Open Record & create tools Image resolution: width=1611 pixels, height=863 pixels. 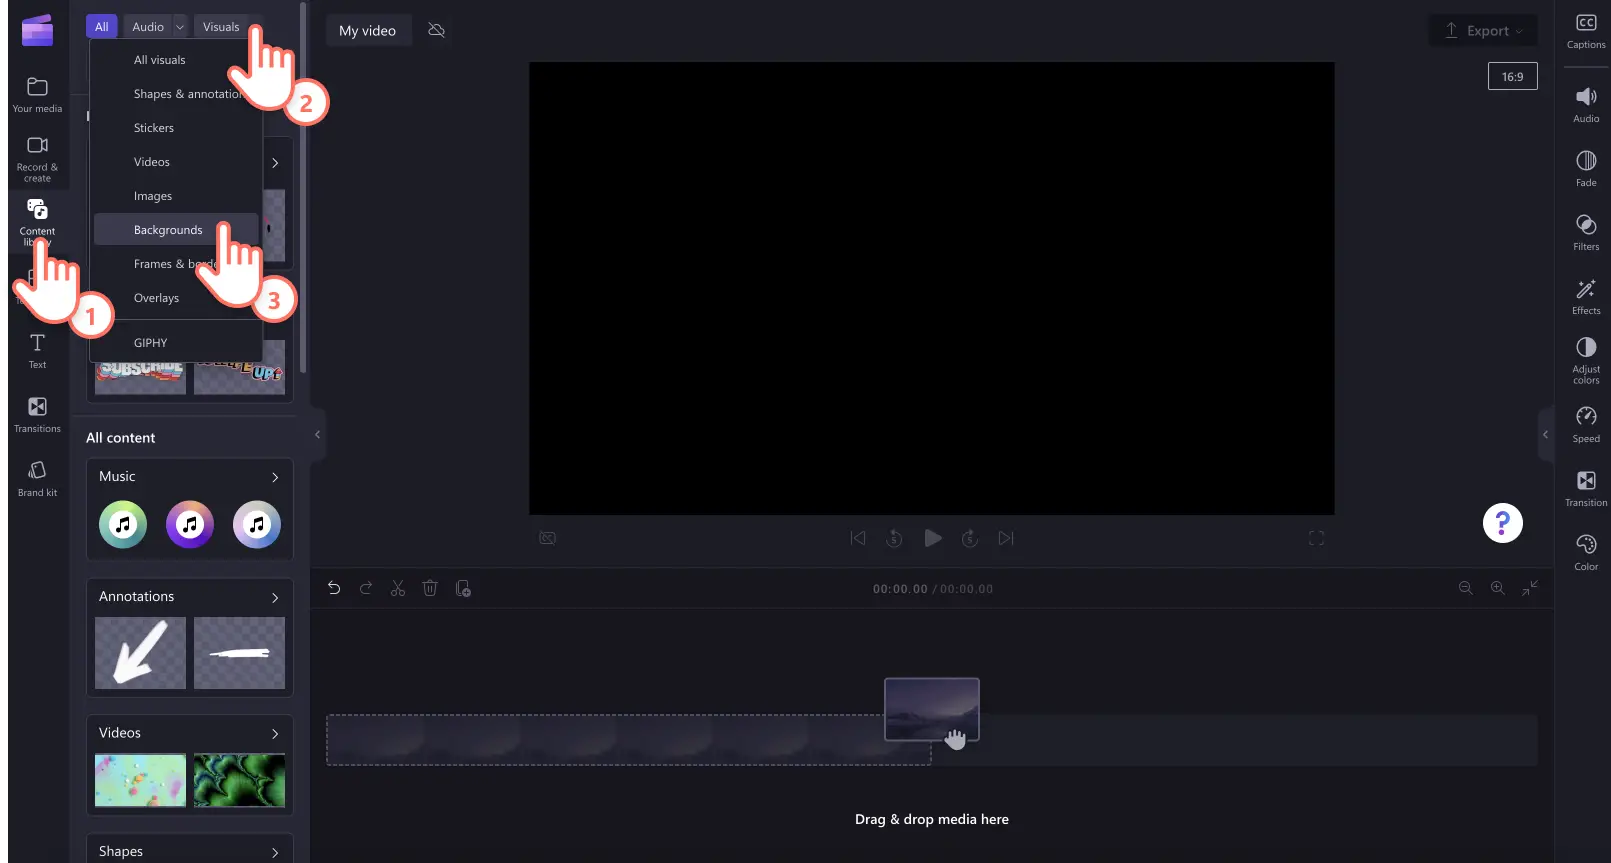point(37,158)
